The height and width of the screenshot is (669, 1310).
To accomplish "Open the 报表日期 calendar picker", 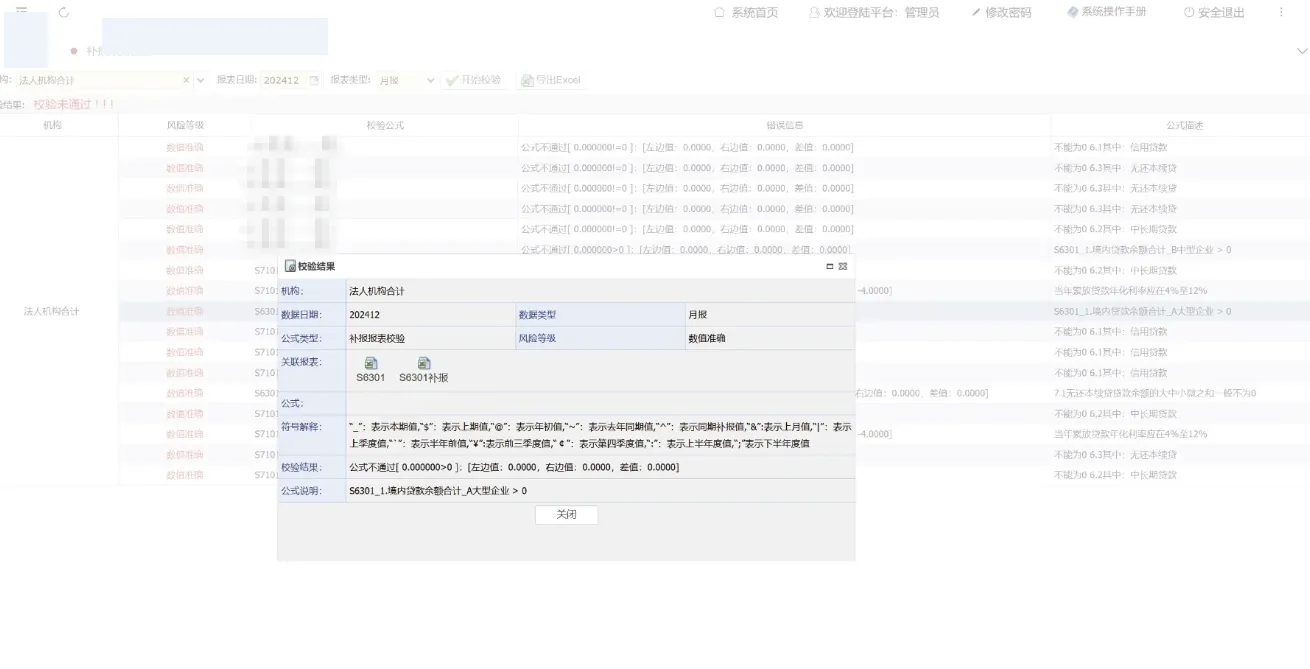I will pyautogui.click(x=314, y=80).
